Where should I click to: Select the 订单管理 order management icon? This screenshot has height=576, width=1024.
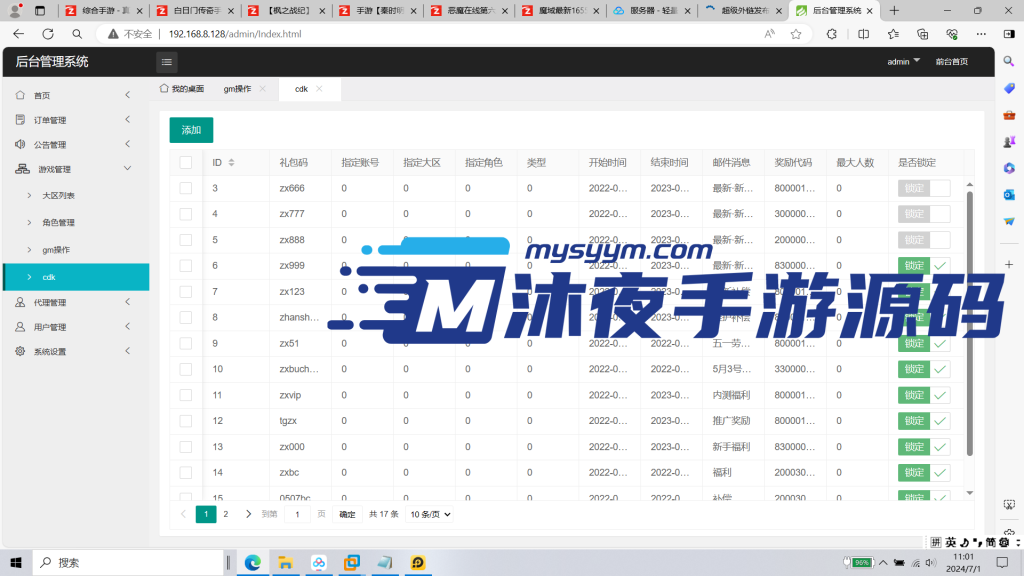coord(20,119)
